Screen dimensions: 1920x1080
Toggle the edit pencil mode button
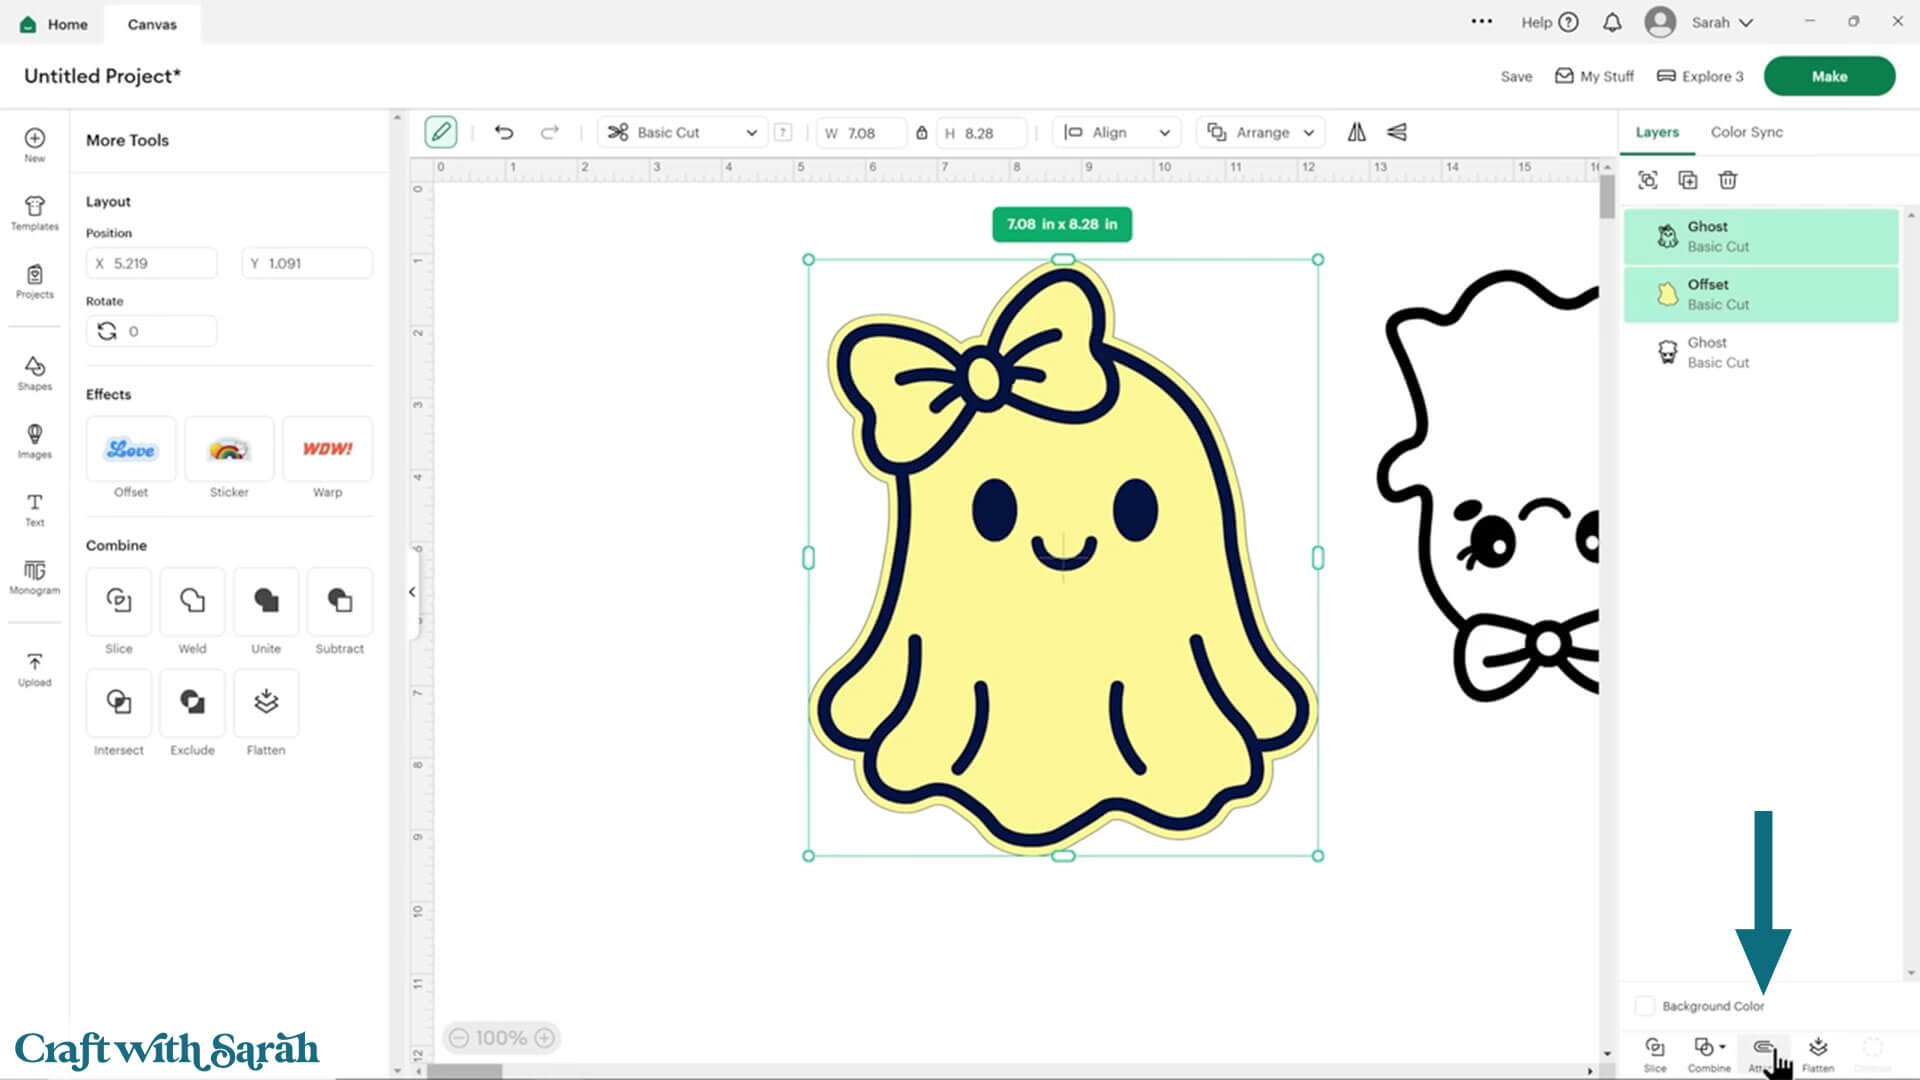[440, 132]
